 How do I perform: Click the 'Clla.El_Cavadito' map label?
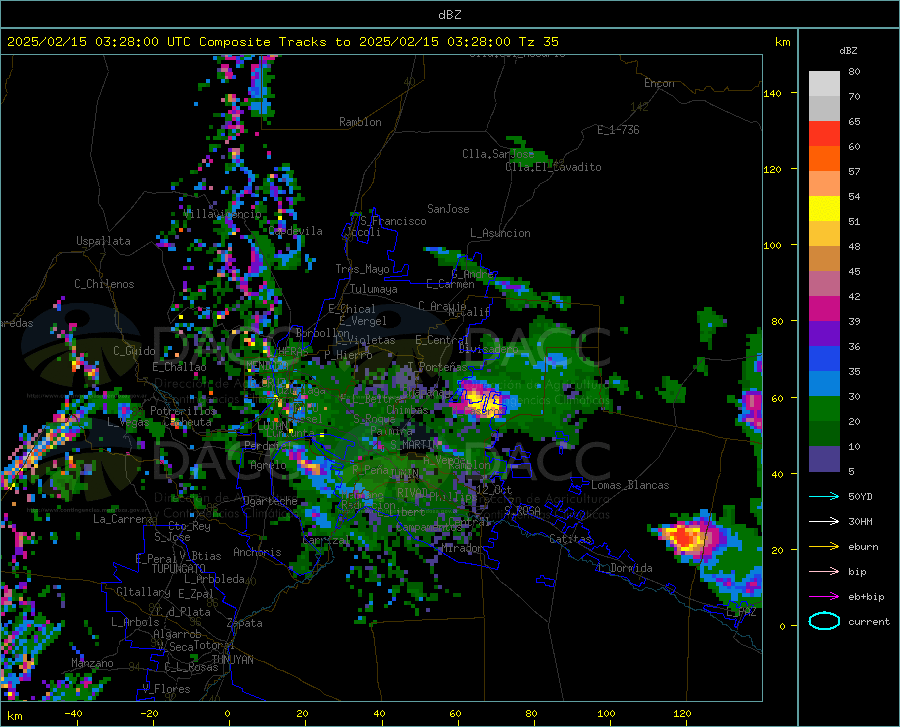[553, 167]
